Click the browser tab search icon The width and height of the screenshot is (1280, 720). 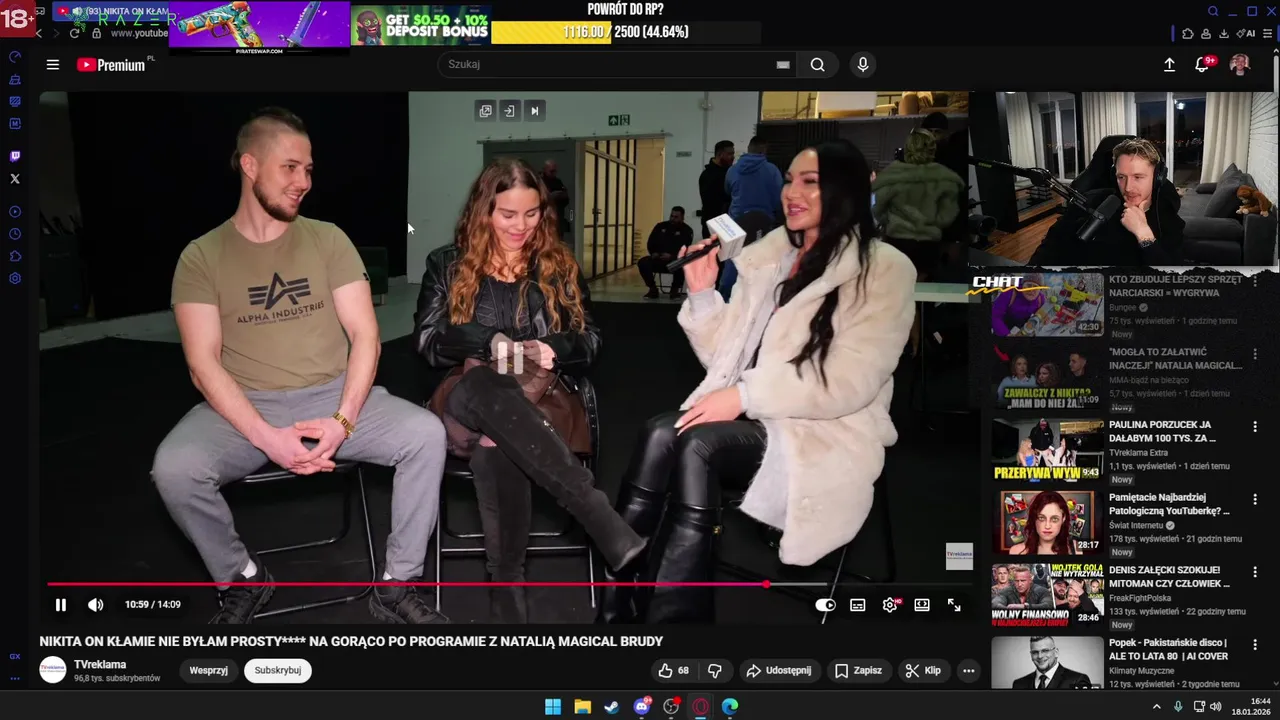(1213, 12)
